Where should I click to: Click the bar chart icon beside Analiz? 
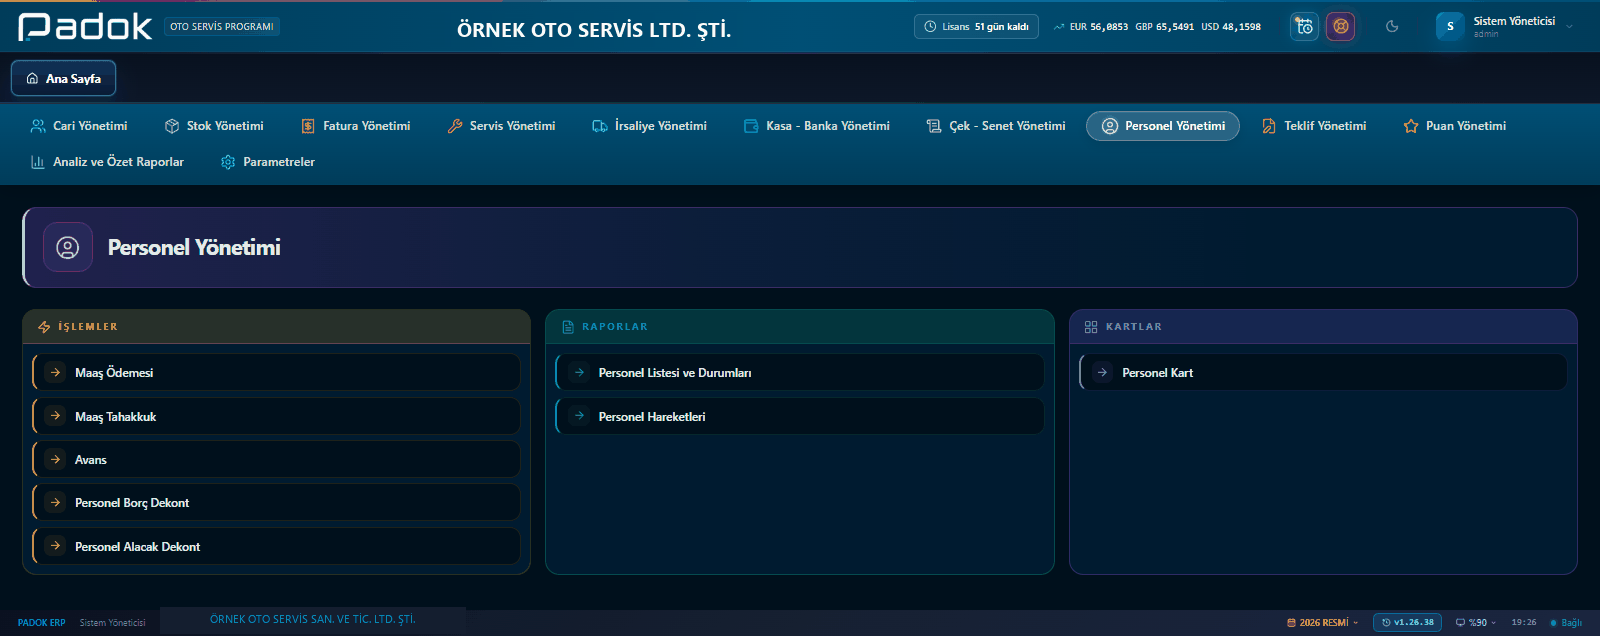pos(38,162)
